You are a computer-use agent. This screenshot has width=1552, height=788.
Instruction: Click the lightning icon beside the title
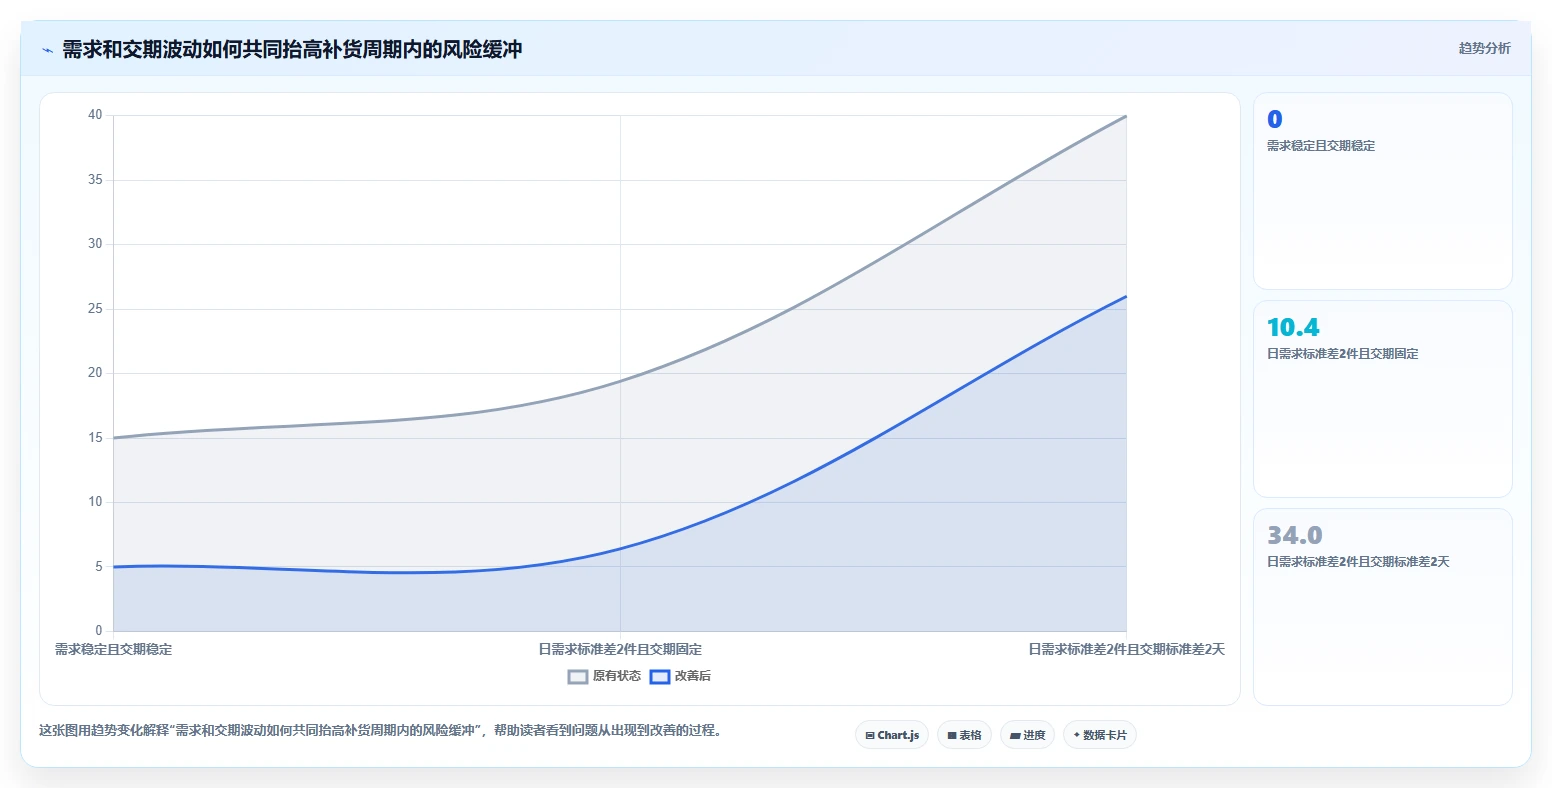47,50
